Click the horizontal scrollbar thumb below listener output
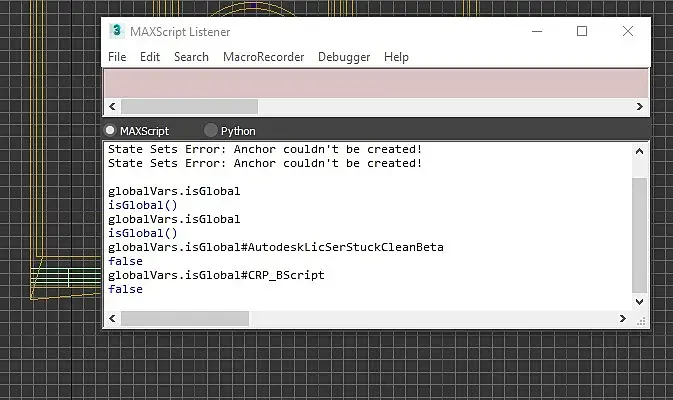 click(x=185, y=318)
